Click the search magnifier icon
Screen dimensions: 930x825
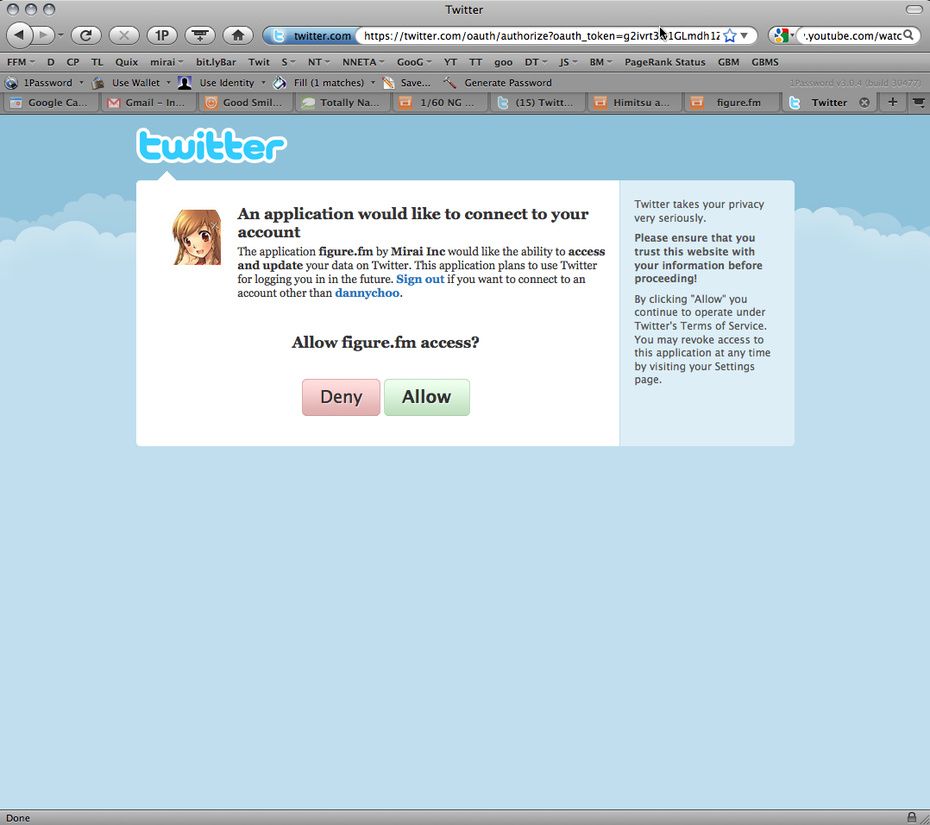tap(908, 36)
